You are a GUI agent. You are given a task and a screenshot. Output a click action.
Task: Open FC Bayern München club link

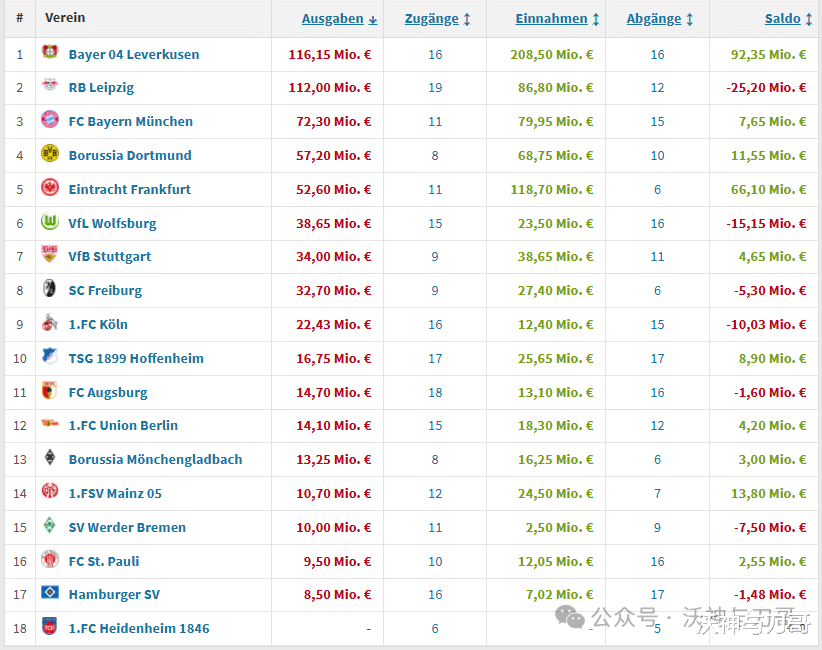pyautogui.click(x=131, y=122)
